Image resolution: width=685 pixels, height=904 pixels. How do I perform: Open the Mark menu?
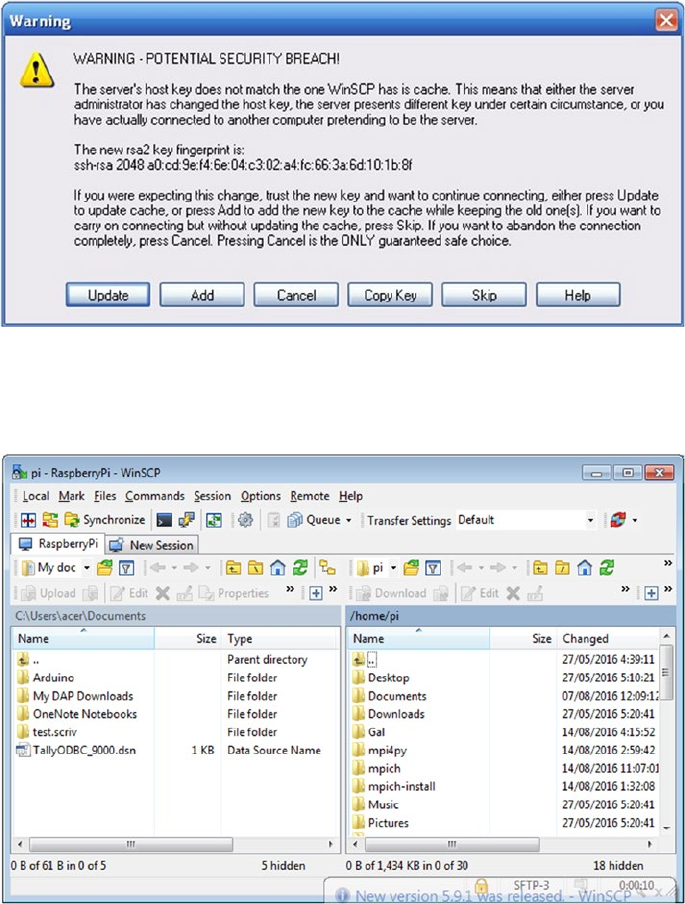pyautogui.click(x=71, y=496)
